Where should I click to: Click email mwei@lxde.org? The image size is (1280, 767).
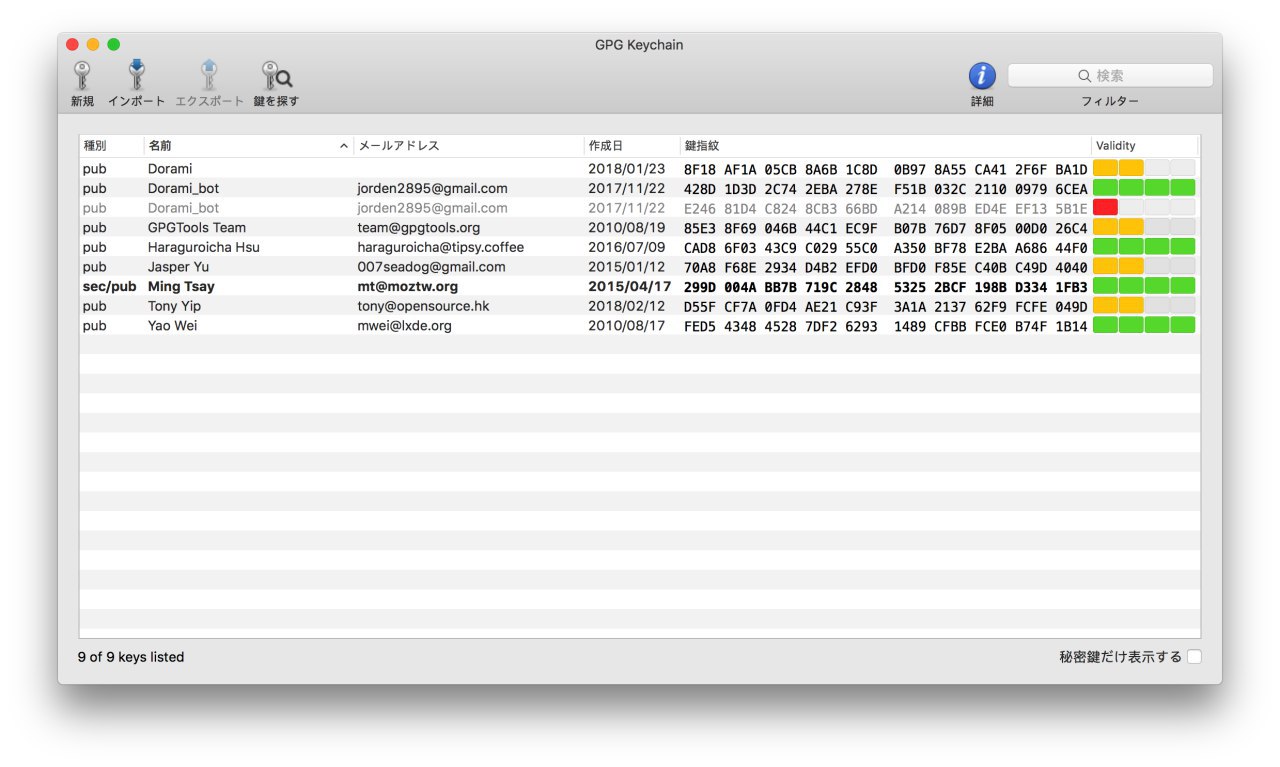click(405, 325)
